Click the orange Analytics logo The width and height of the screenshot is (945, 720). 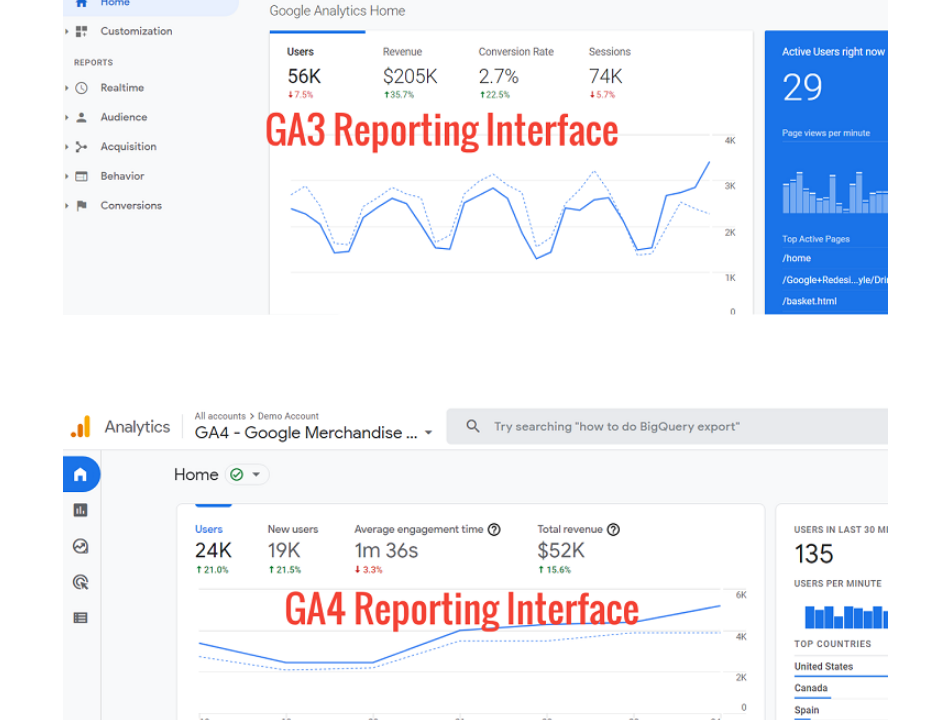(x=81, y=427)
